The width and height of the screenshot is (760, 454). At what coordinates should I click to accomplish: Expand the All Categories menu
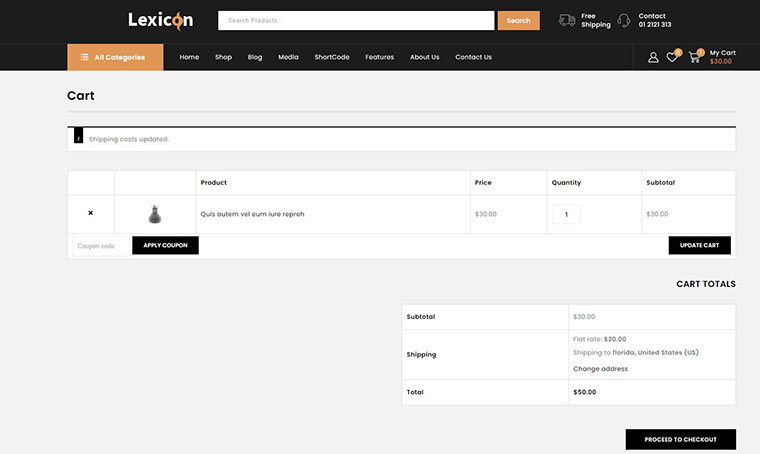[115, 57]
